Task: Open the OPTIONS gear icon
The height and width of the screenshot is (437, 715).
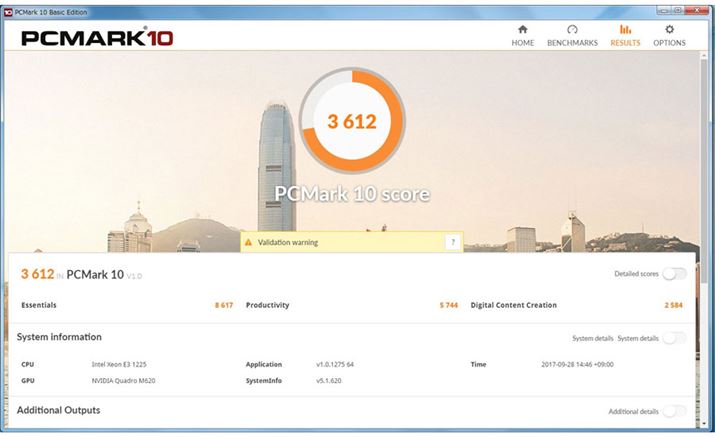Action: [x=669, y=30]
